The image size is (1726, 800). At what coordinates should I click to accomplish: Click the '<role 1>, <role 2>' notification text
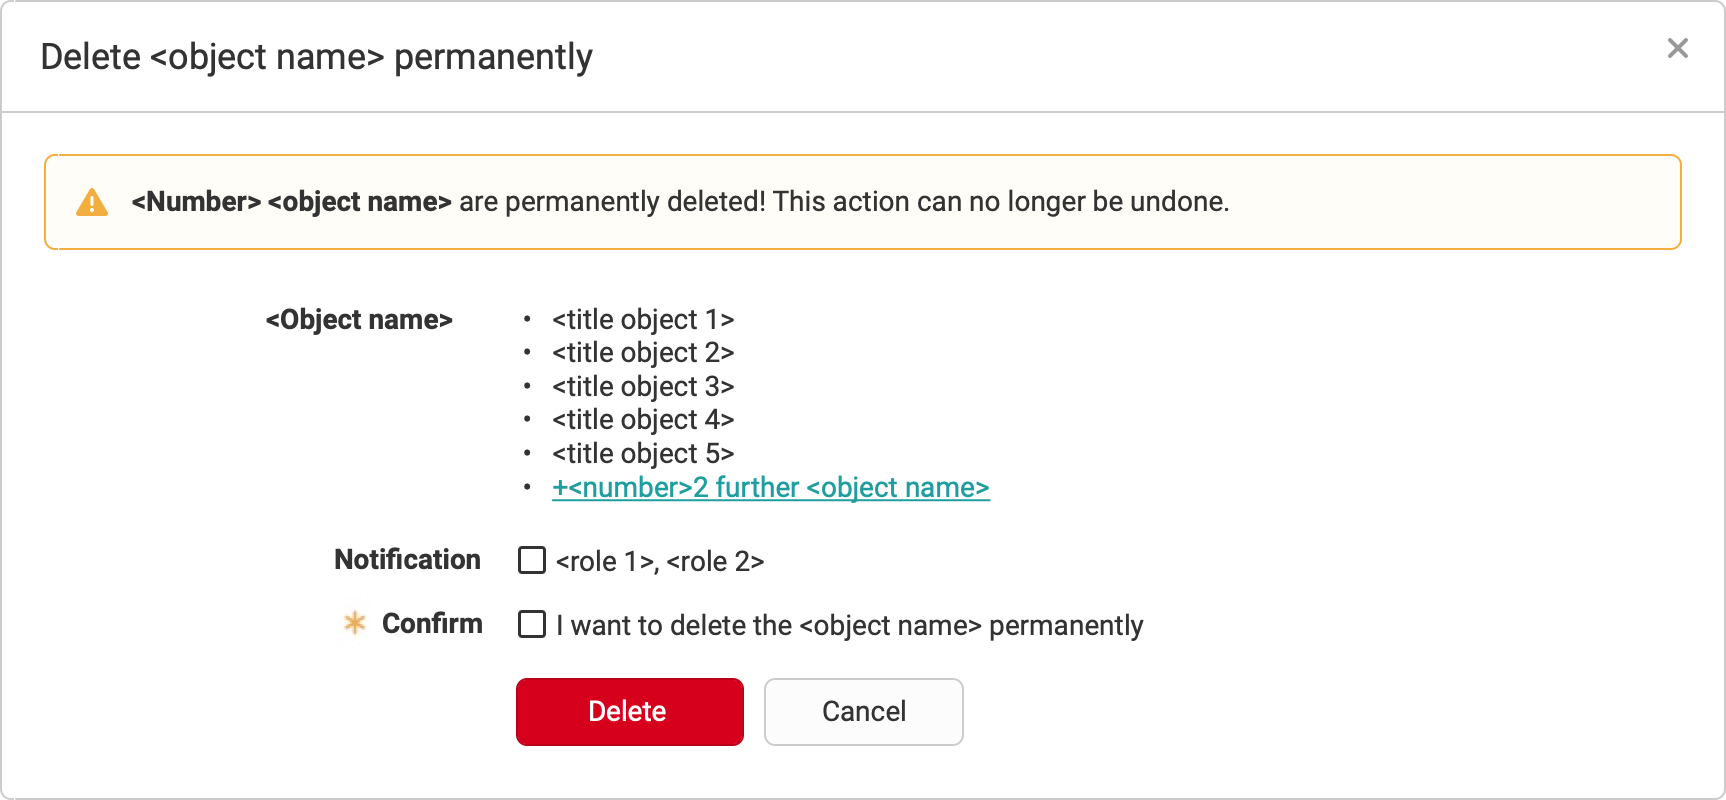(x=659, y=561)
